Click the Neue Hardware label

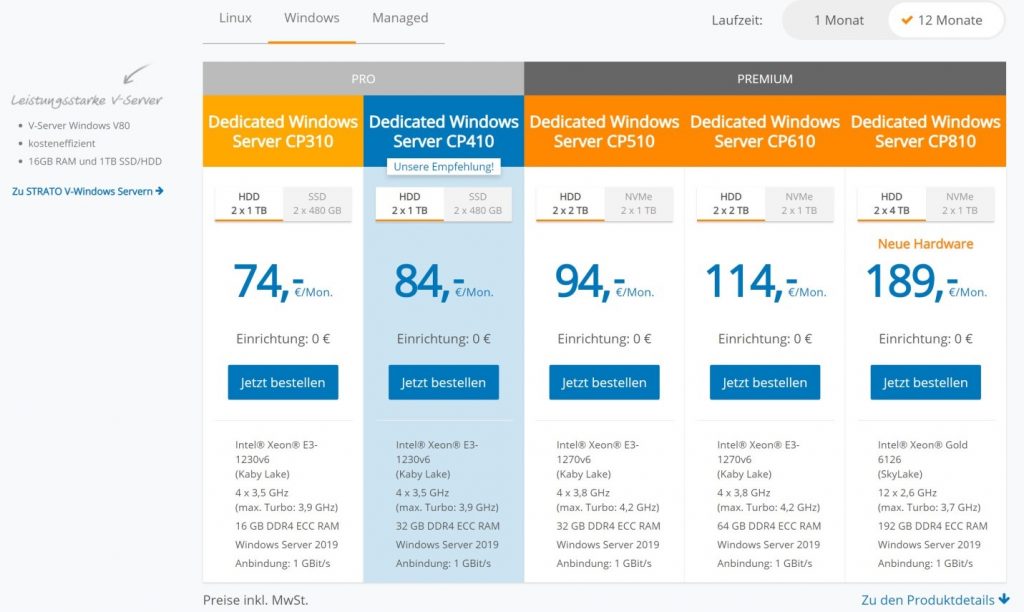pos(925,244)
